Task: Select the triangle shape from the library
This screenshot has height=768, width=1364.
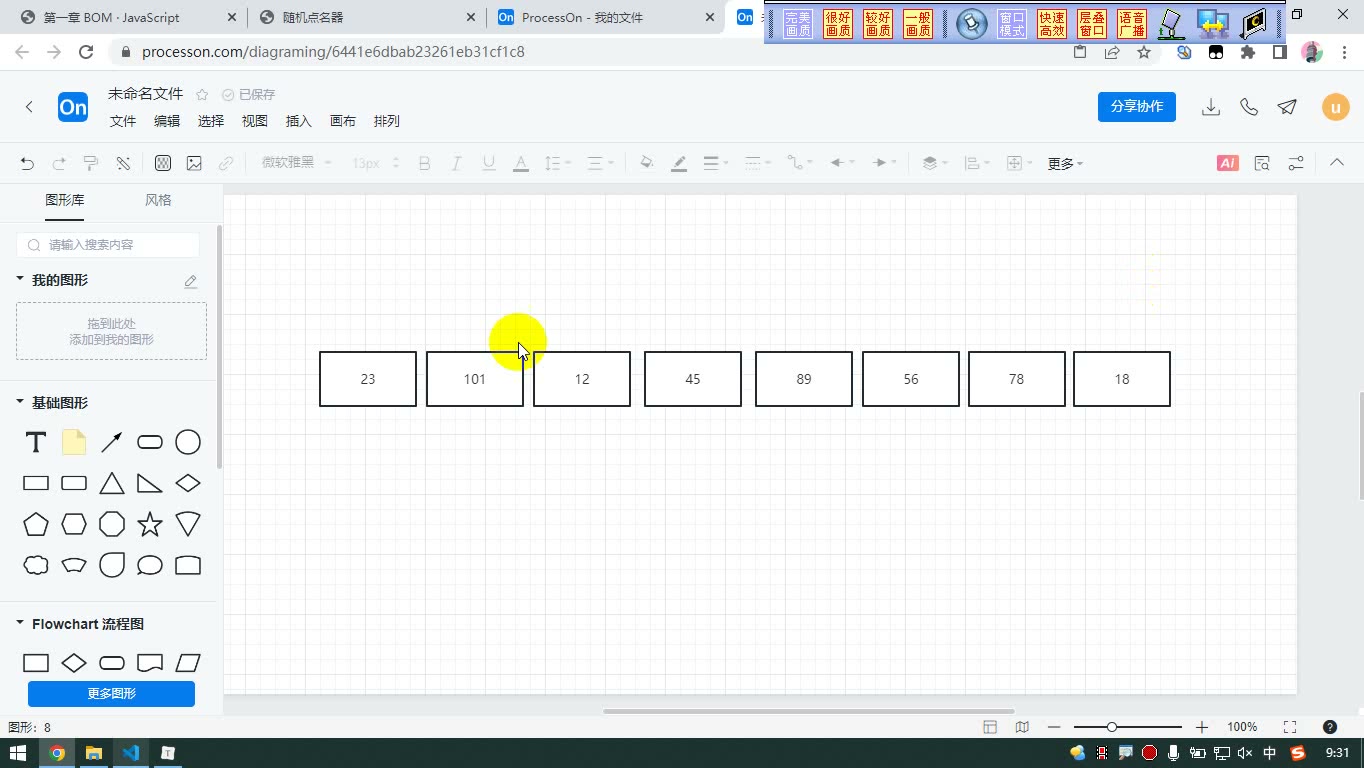Action: (x=112, y=483)
